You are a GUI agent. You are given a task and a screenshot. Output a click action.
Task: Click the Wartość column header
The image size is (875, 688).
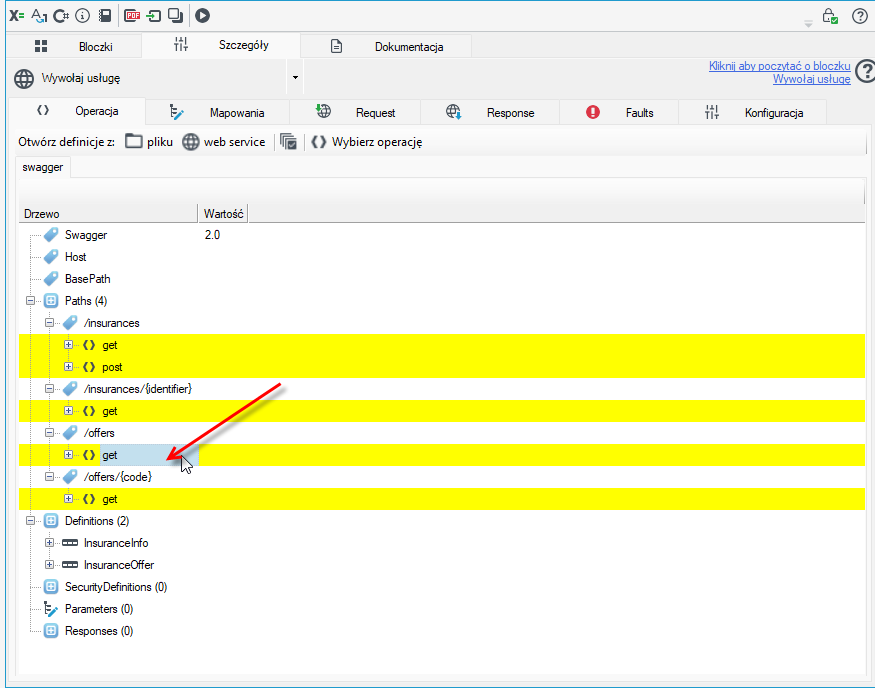click(223, 214)
